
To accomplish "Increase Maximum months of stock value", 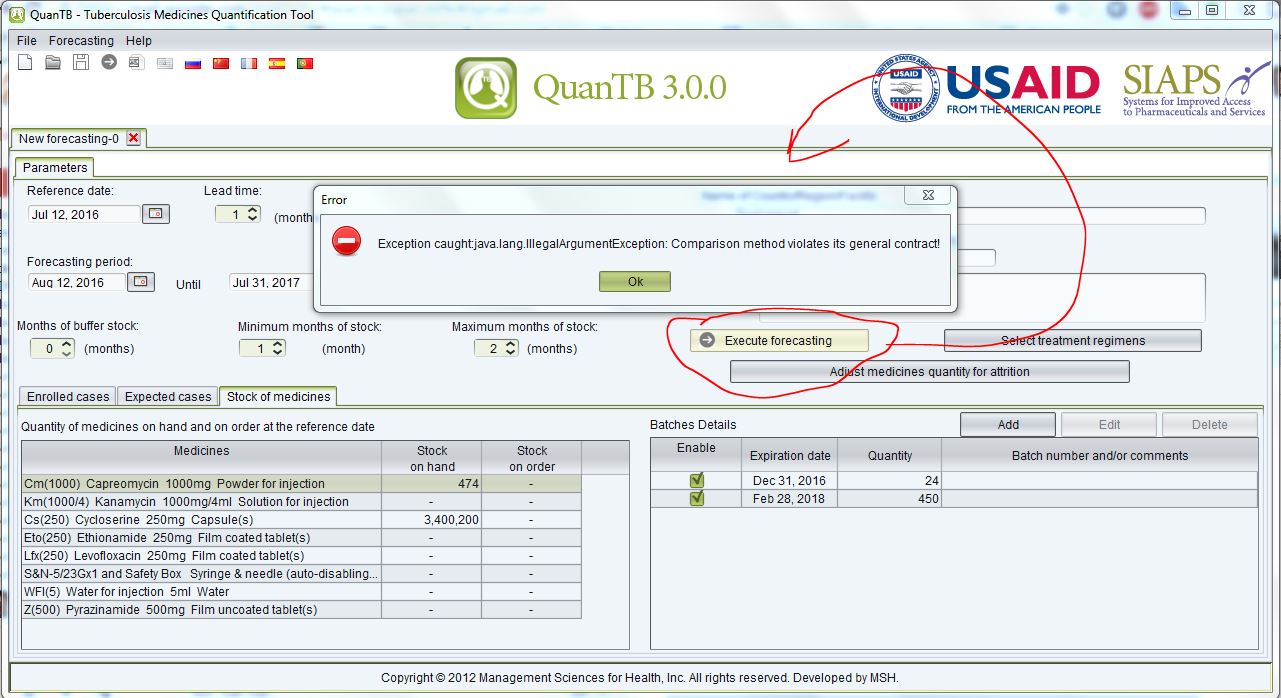I will (x=510, y=344).
